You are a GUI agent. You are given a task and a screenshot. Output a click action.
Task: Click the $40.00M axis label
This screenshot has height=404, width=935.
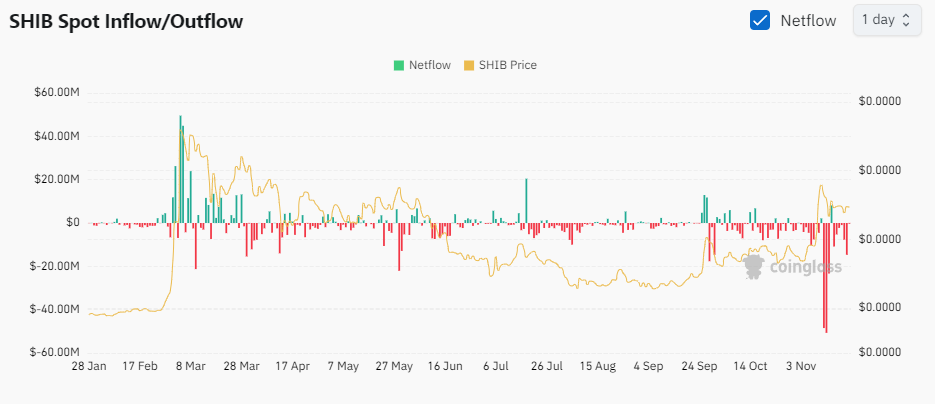click(x=58, y=136)
